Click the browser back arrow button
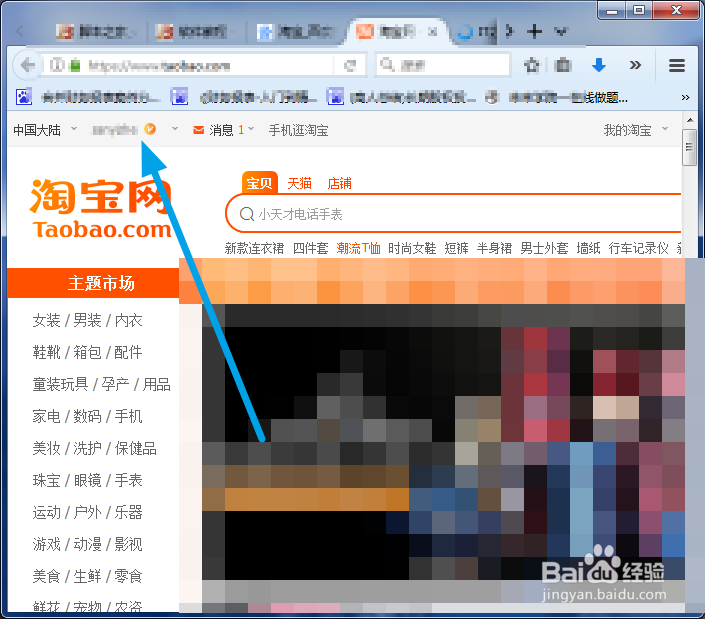Screen dimensions: 705x619 [27, 66]
